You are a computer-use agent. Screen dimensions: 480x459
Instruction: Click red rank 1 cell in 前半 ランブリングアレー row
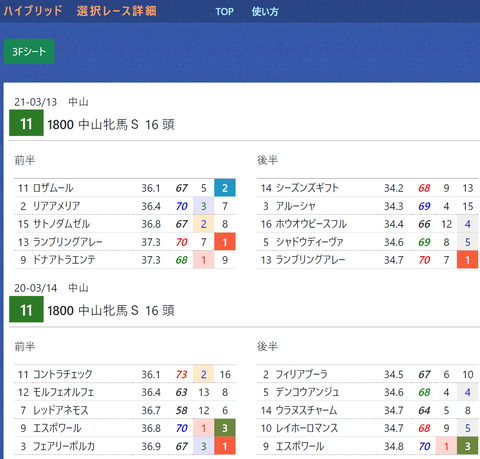coord(225,242)
